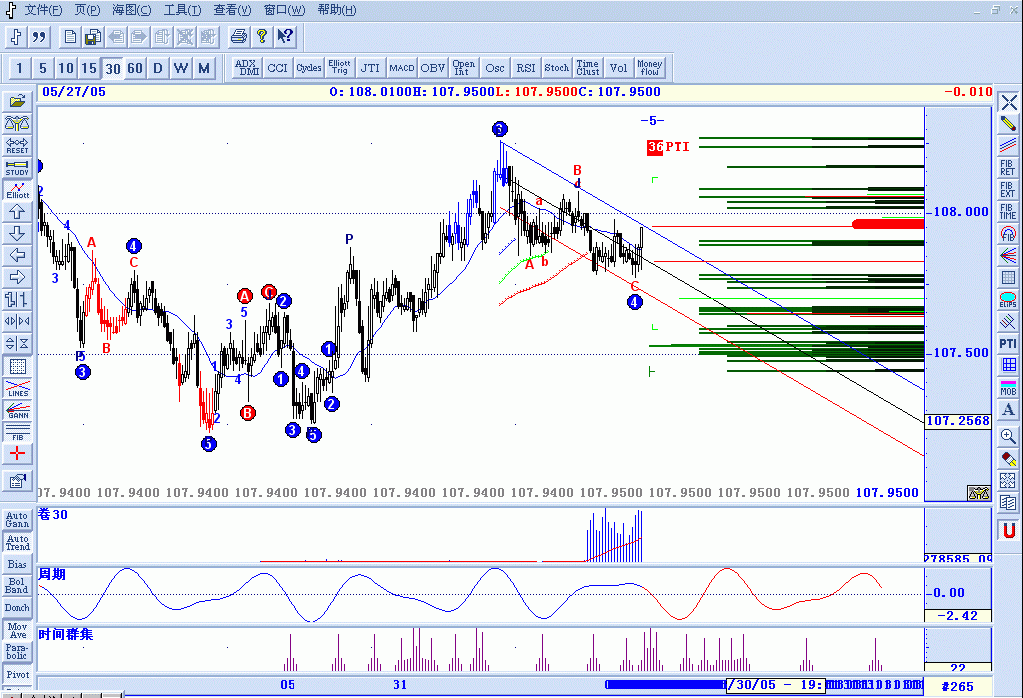Viewport: 1023px width, 698px height.
Task: Add the MACD indicator
Action: click(401, 68)
